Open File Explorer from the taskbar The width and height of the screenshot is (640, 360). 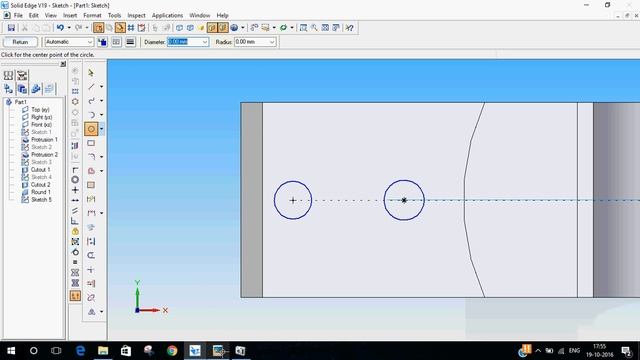pos(103,351)
